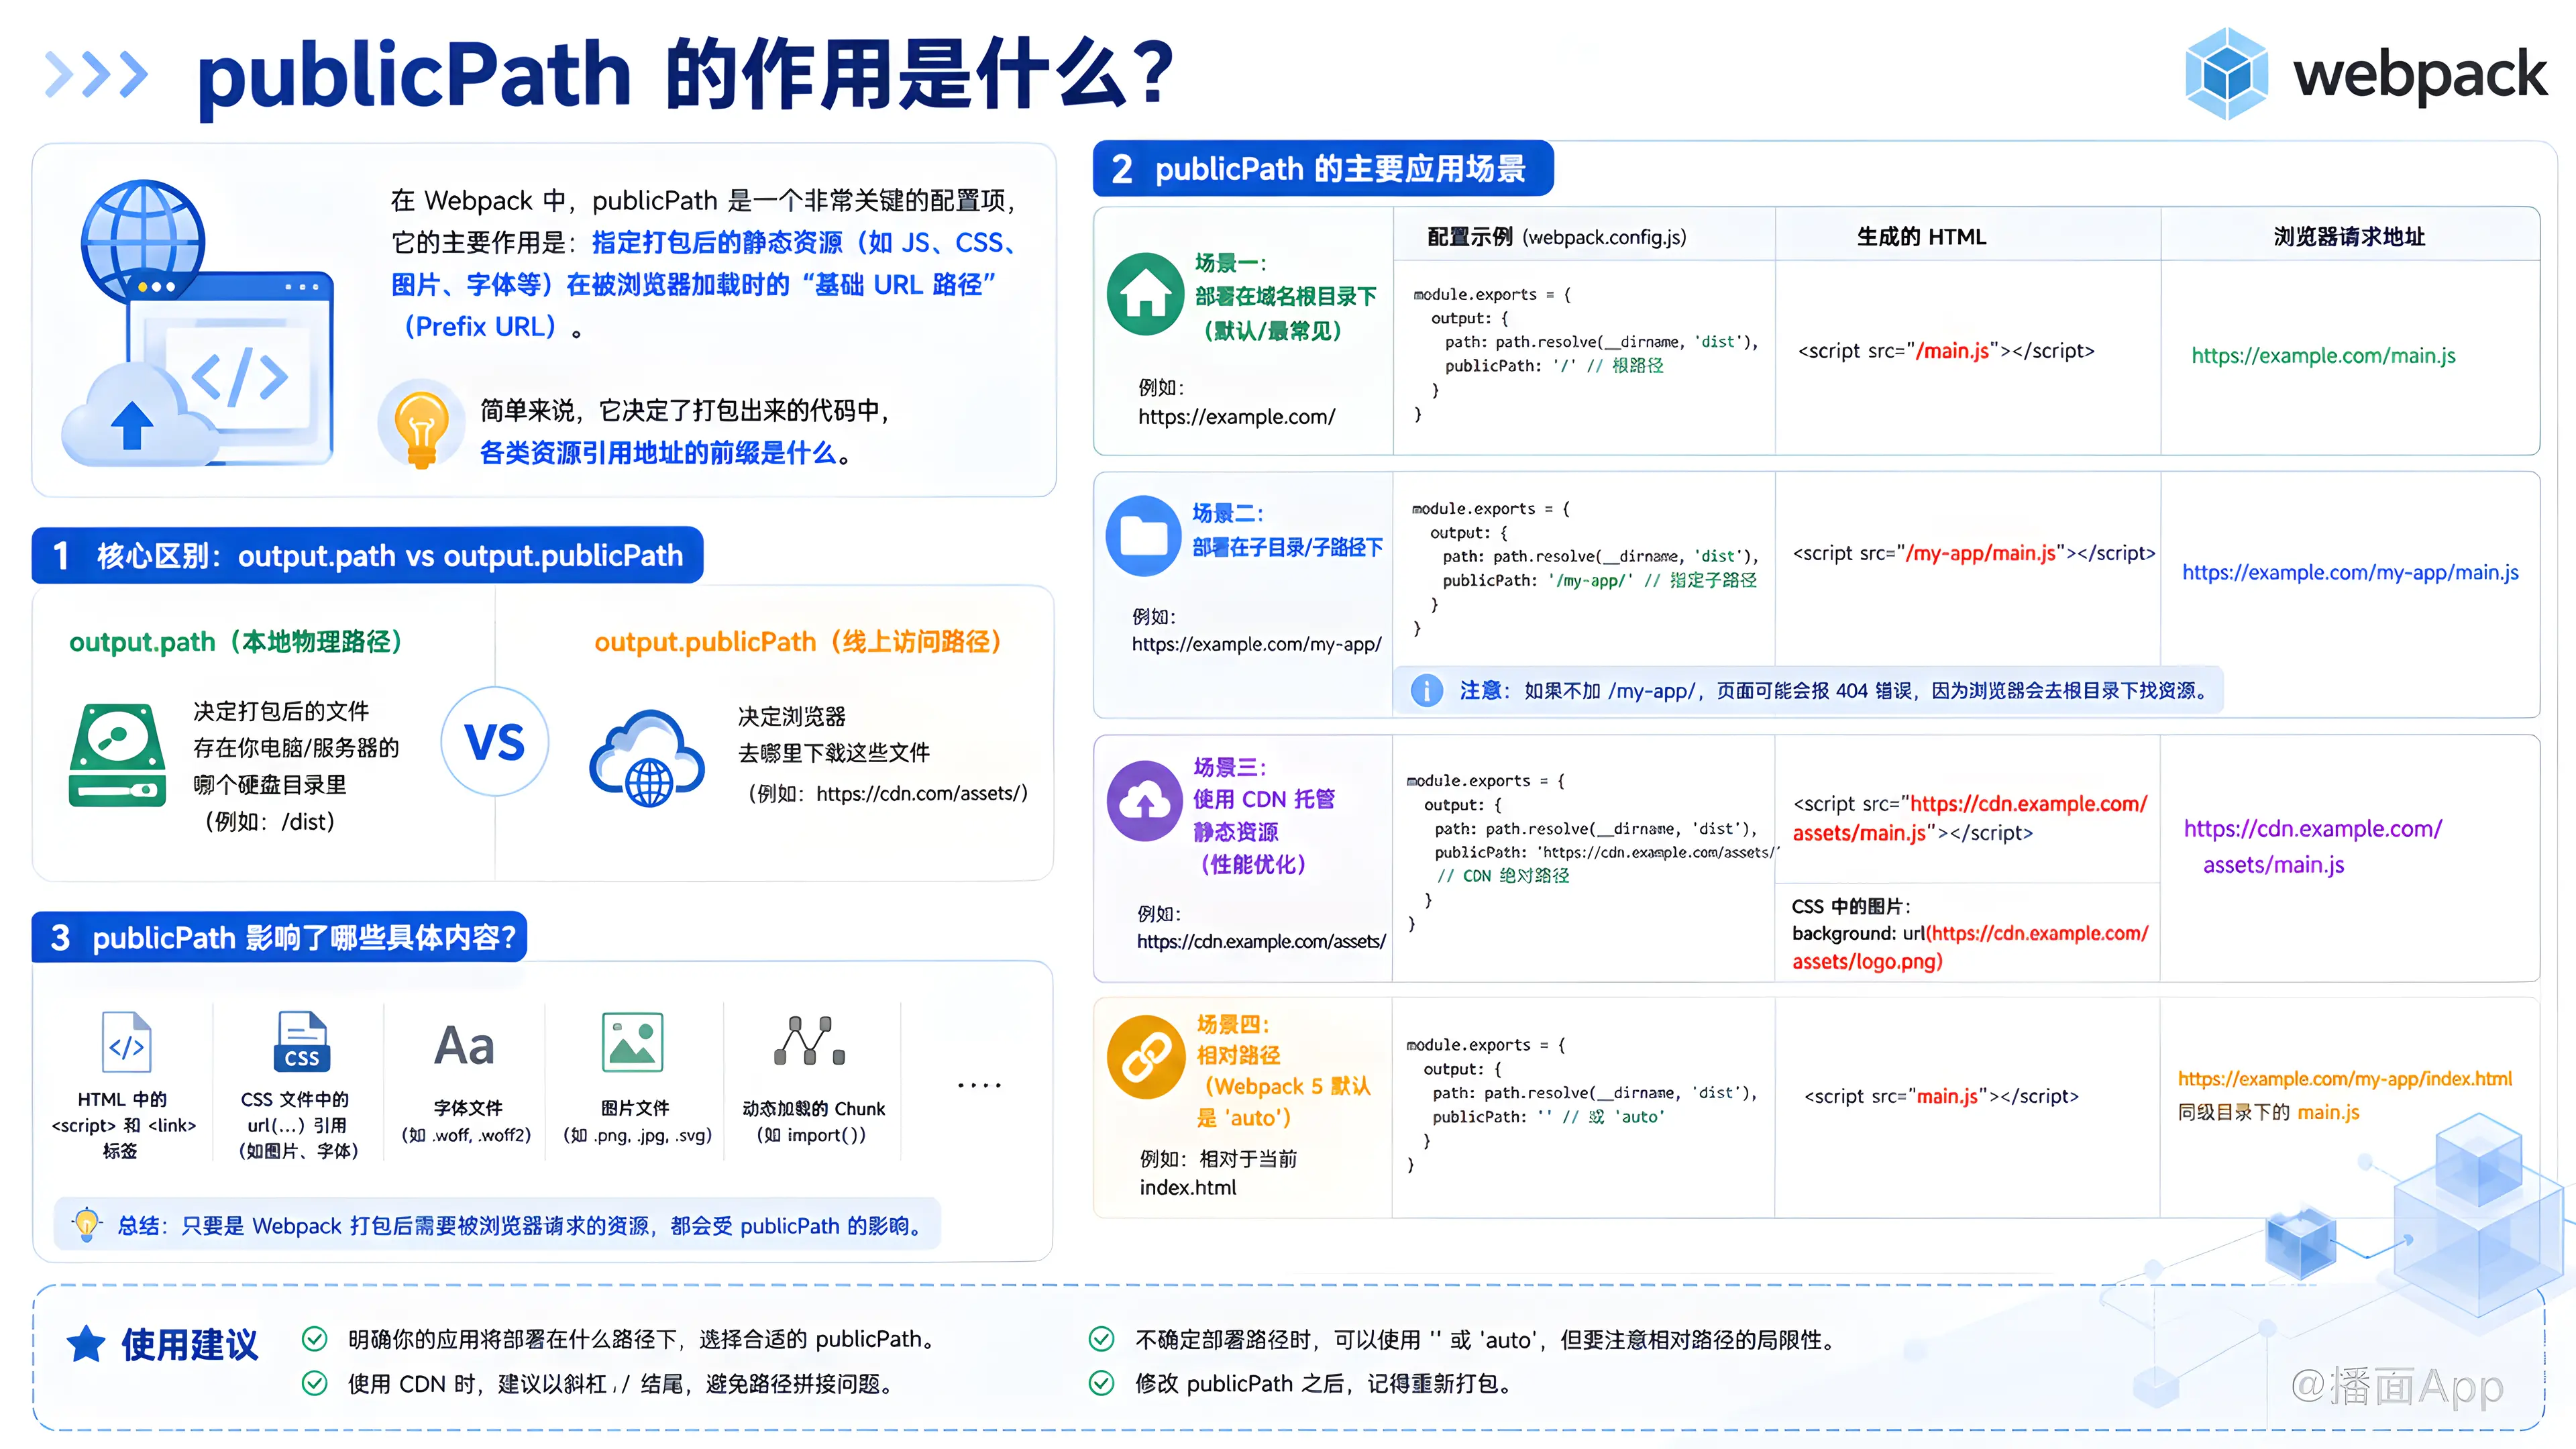
Task: Click the CSS file icon
Action: coord(301,1042)
